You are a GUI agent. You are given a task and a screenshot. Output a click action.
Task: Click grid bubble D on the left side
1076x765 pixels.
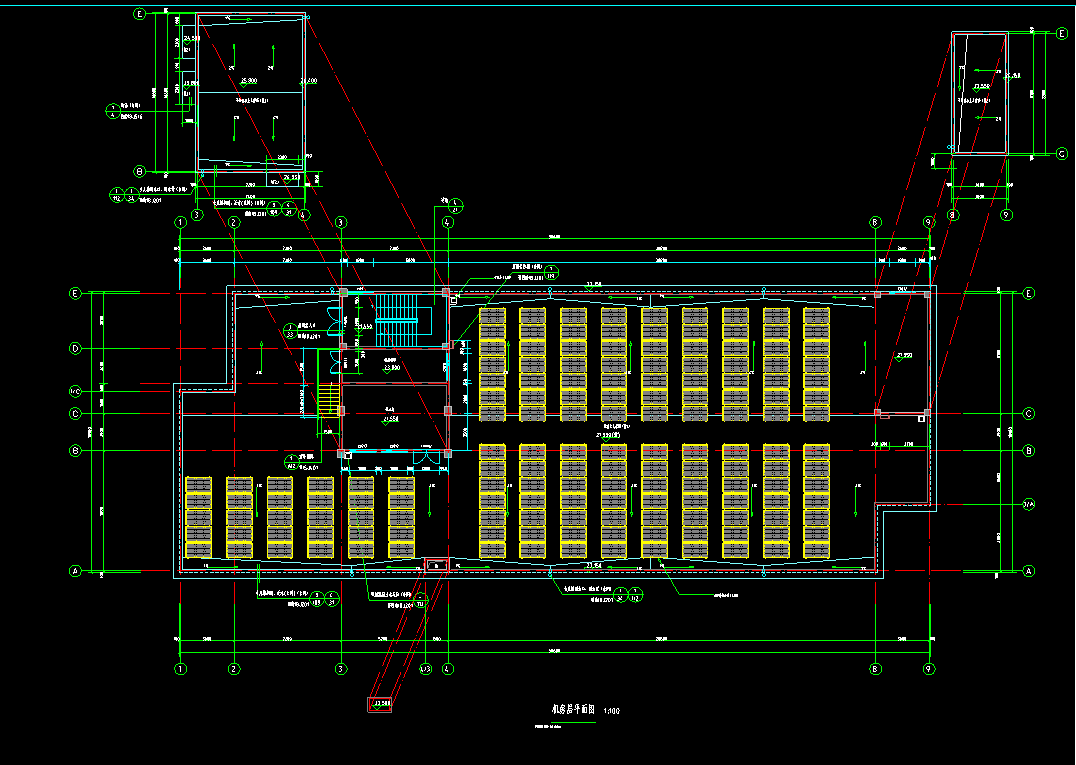[75, 348]
